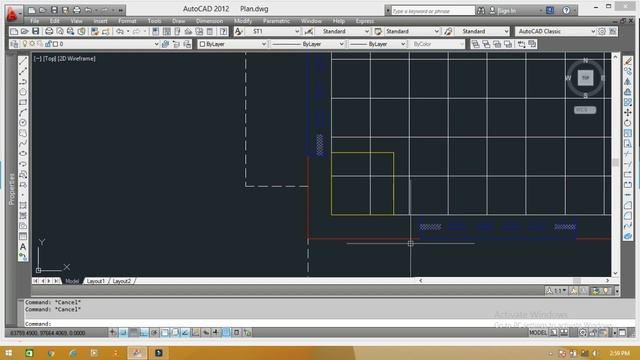The image size is (640, 360).
Task: Click the Open file icon in the Standard toolbar
Action: (x=25, y=31)
